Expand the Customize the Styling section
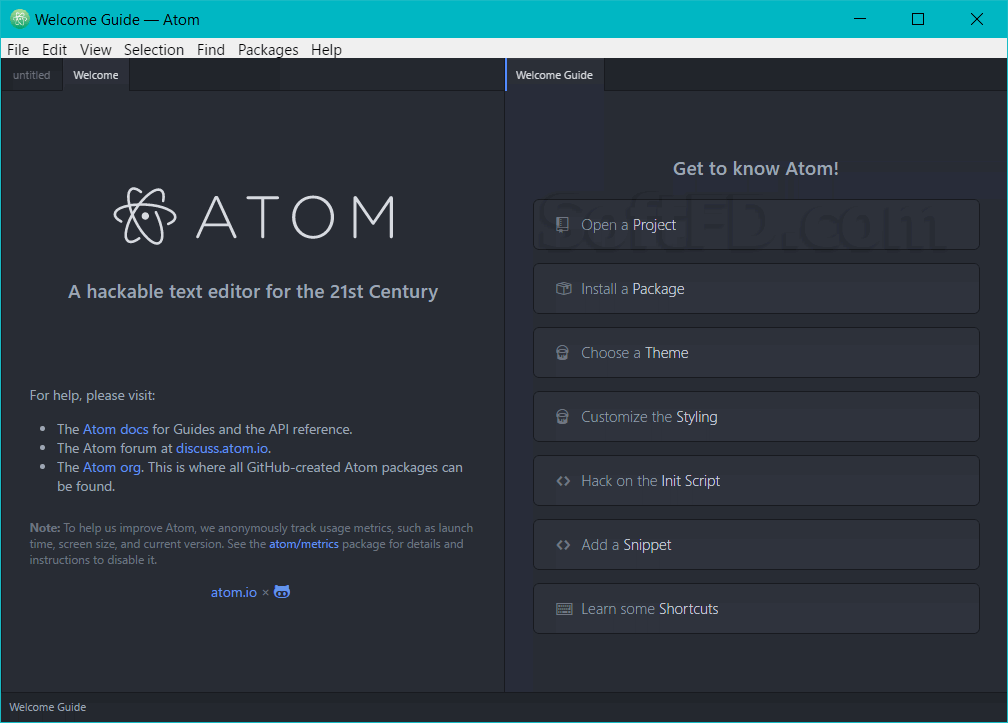The image size is (1008, 723). (756, 416)
